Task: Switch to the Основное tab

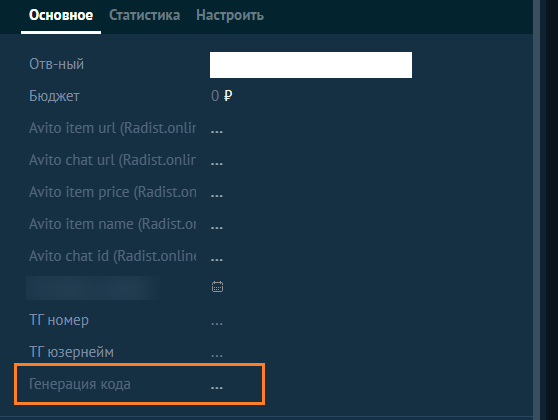Action: tap(61, 15)
